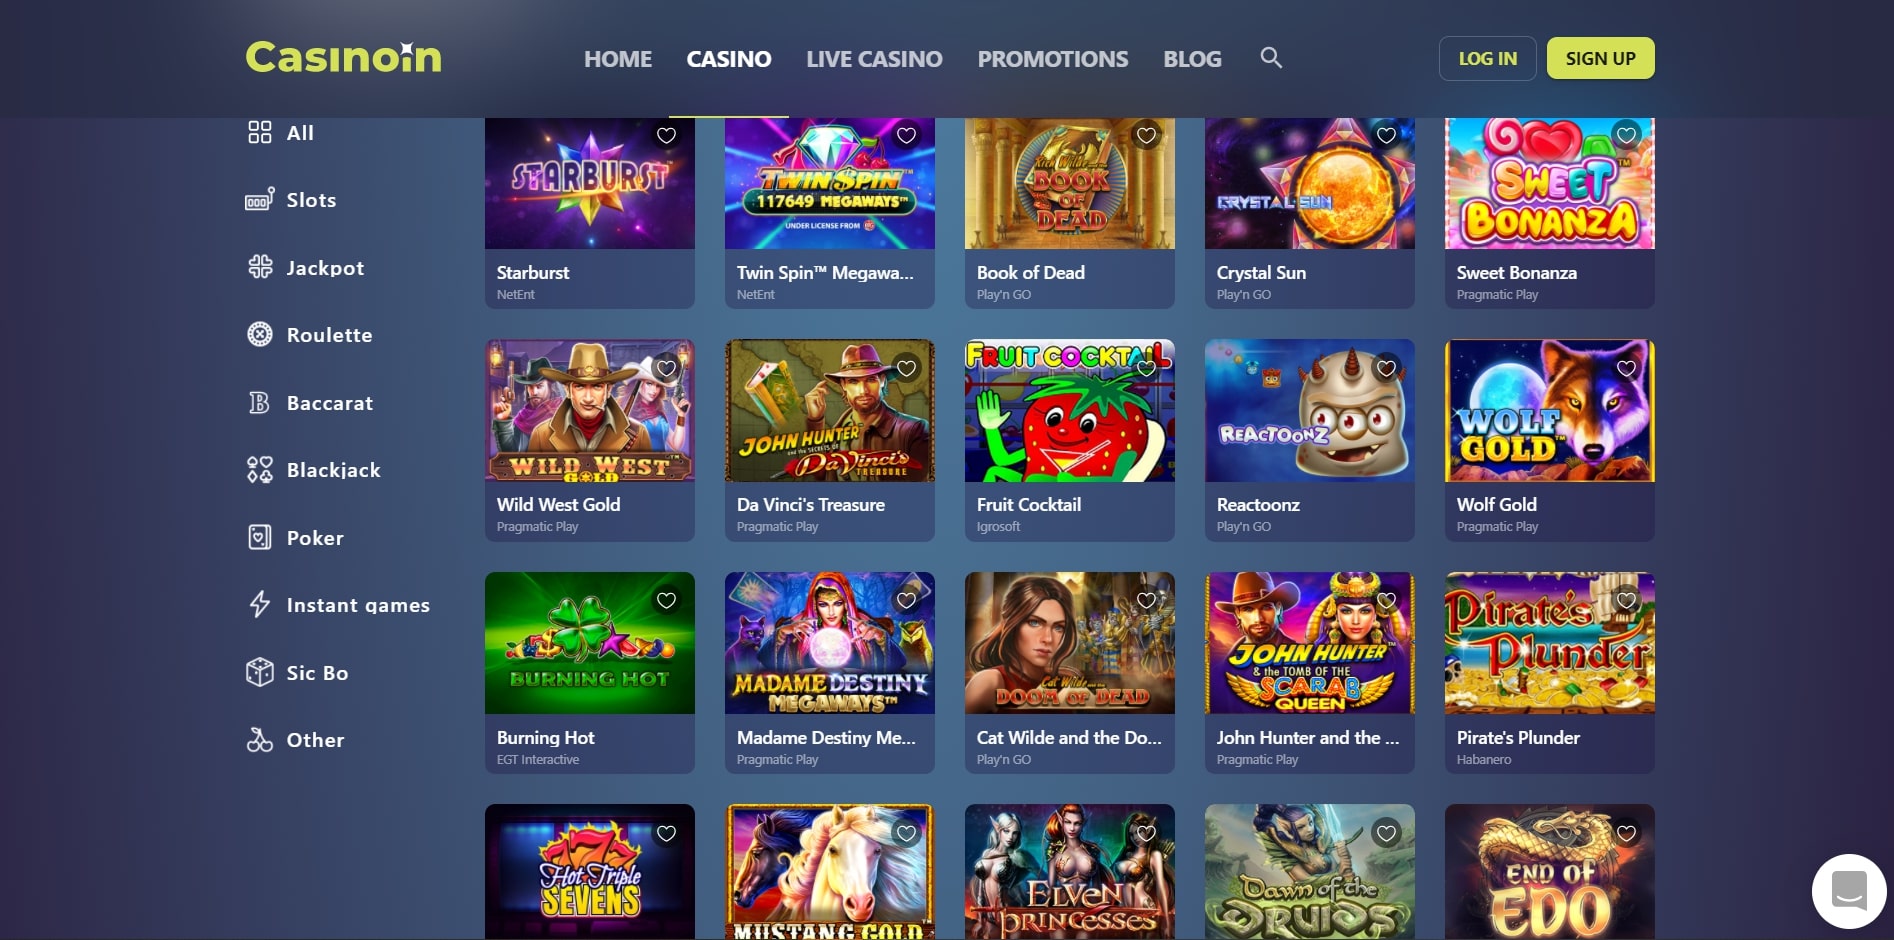Select the Roulette wheel icon
Screen dimensions: 1894x940
click(260, 334)
